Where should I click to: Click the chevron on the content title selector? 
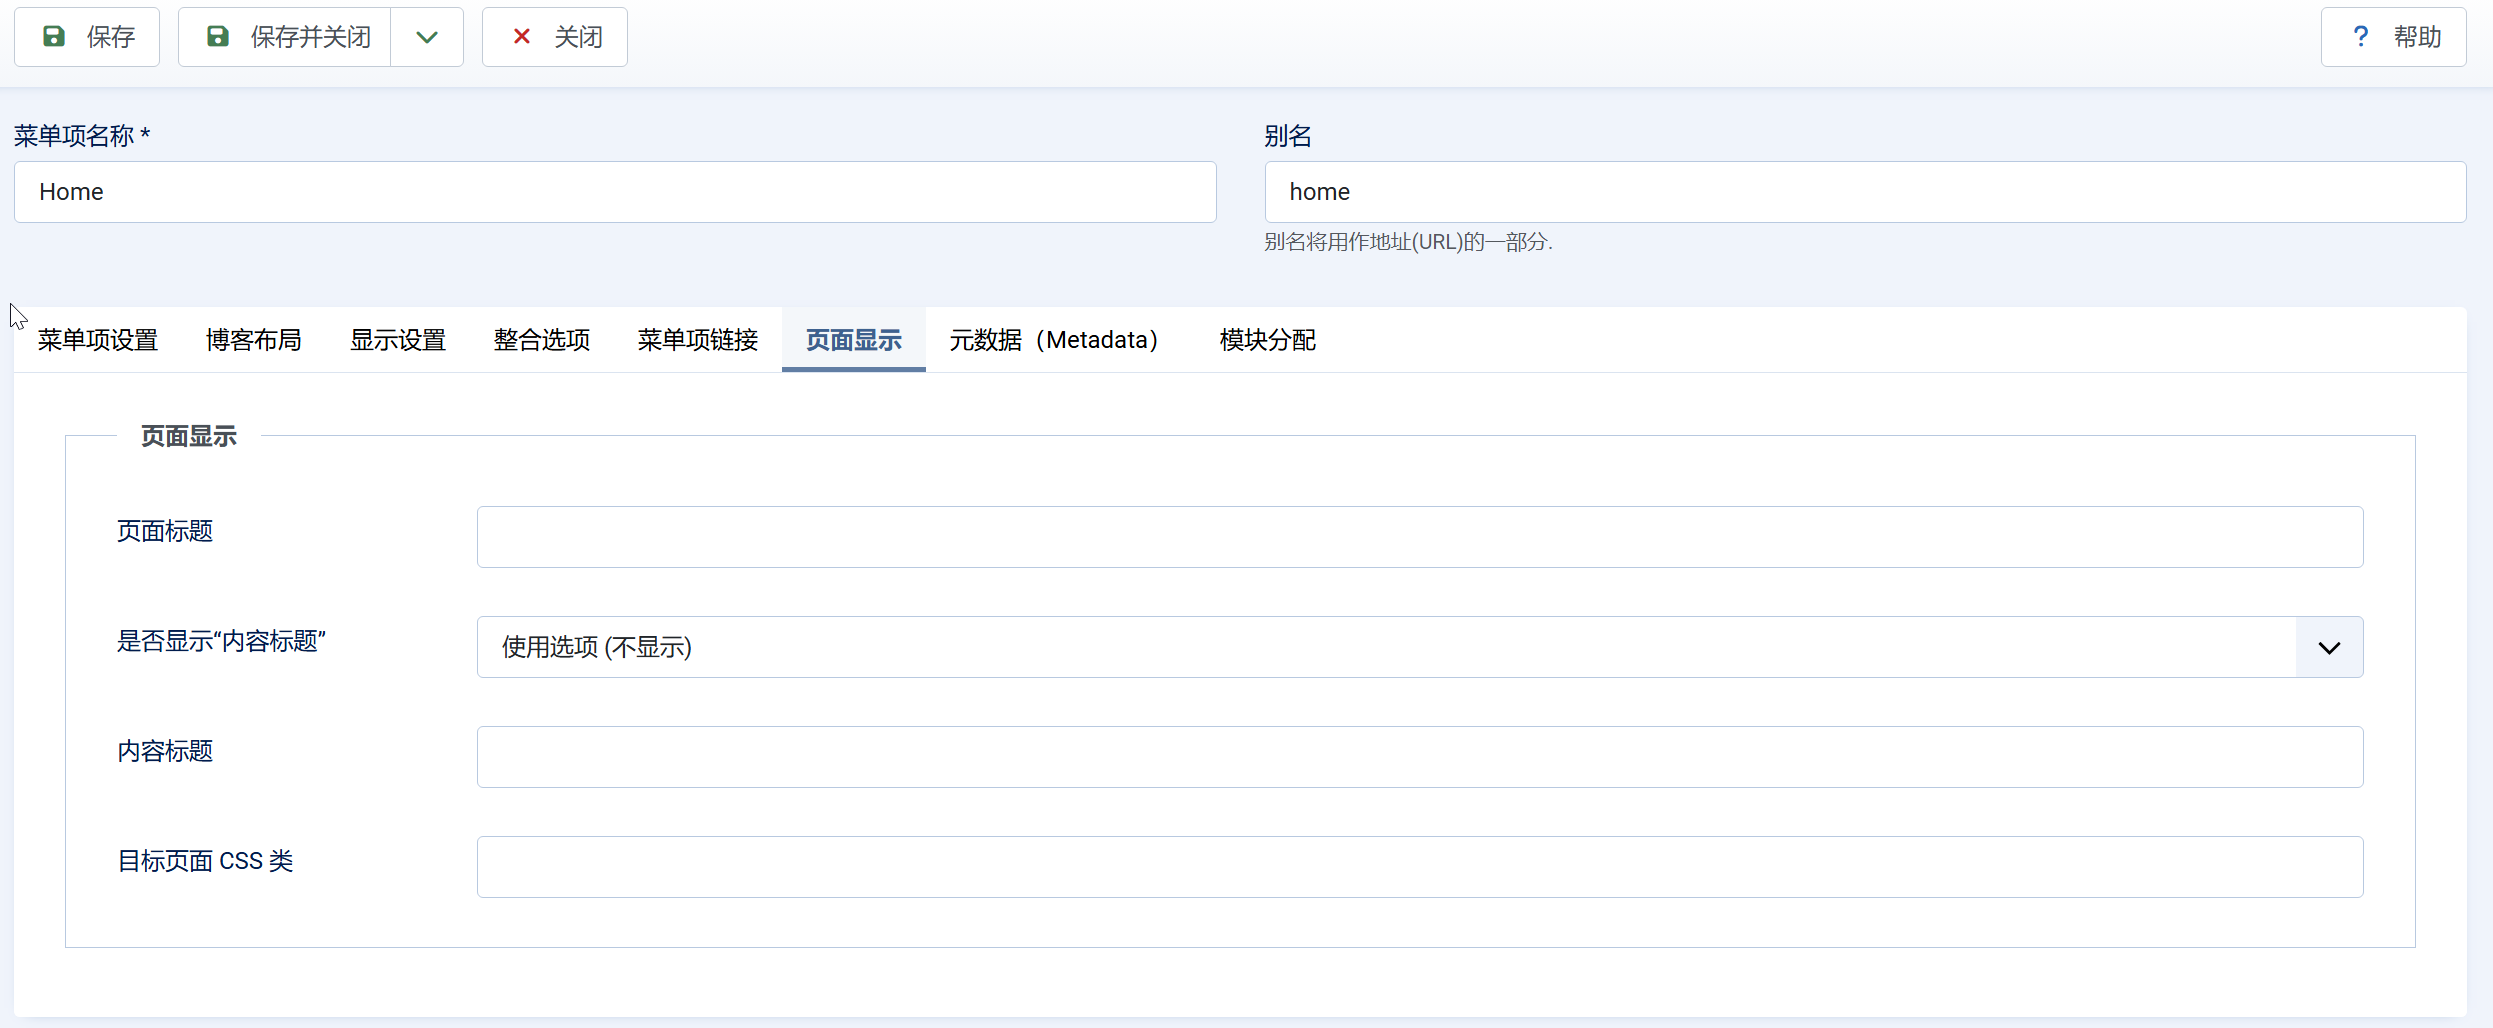coord(2329,647)
